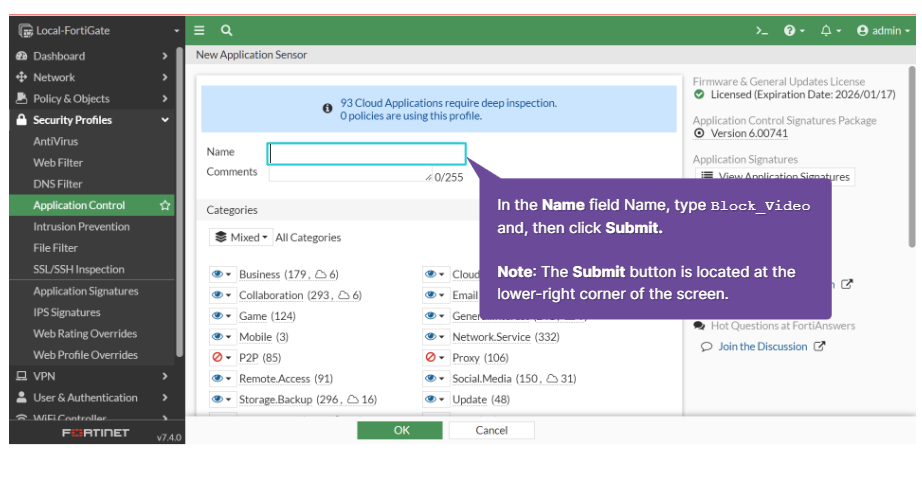The height and width of the screenshot is (479, 922).
Task: Toggle the Collaboration category eye action
Action: 222,295
